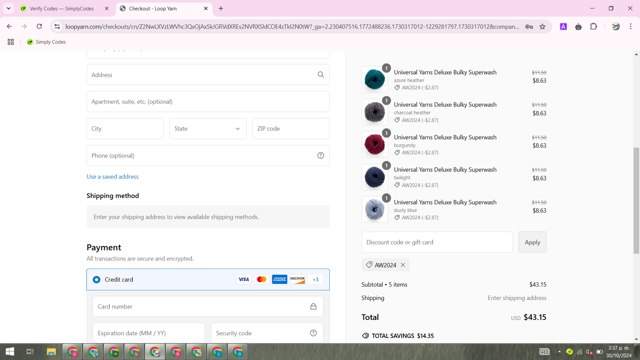Select the Credit card radio button
640x360 pixels.
pyautogui.click(x=96, y=280)
